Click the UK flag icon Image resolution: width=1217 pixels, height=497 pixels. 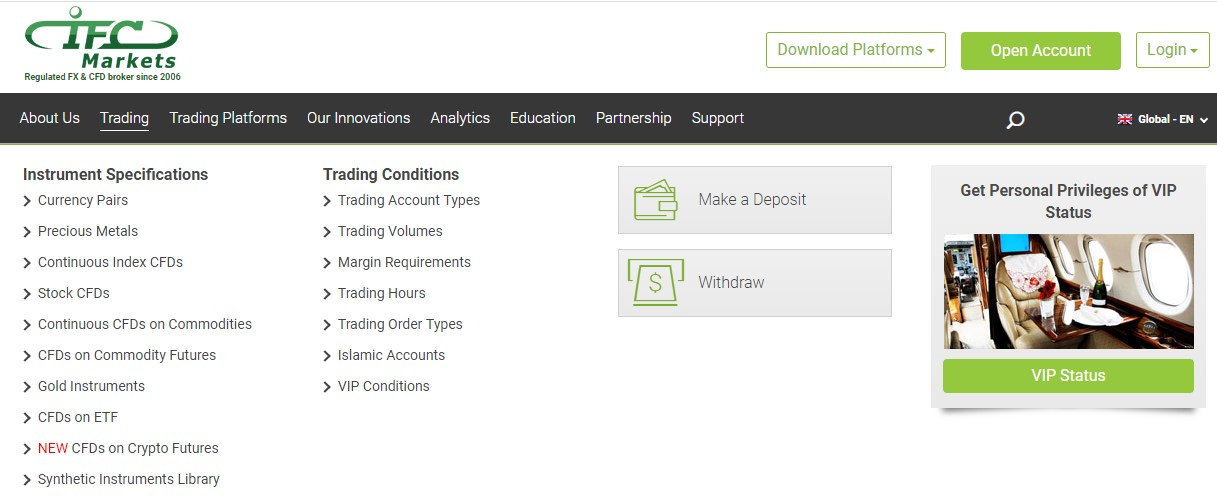coord(1125,119)
